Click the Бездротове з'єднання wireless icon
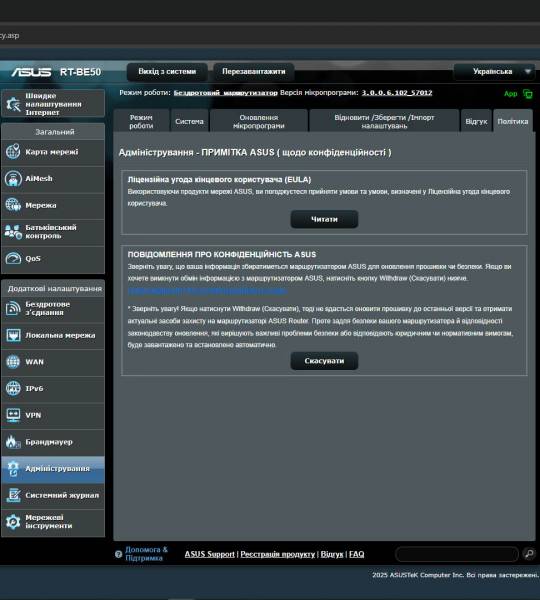The height and width of the screenshot is (600, 540). click(13, 308)
